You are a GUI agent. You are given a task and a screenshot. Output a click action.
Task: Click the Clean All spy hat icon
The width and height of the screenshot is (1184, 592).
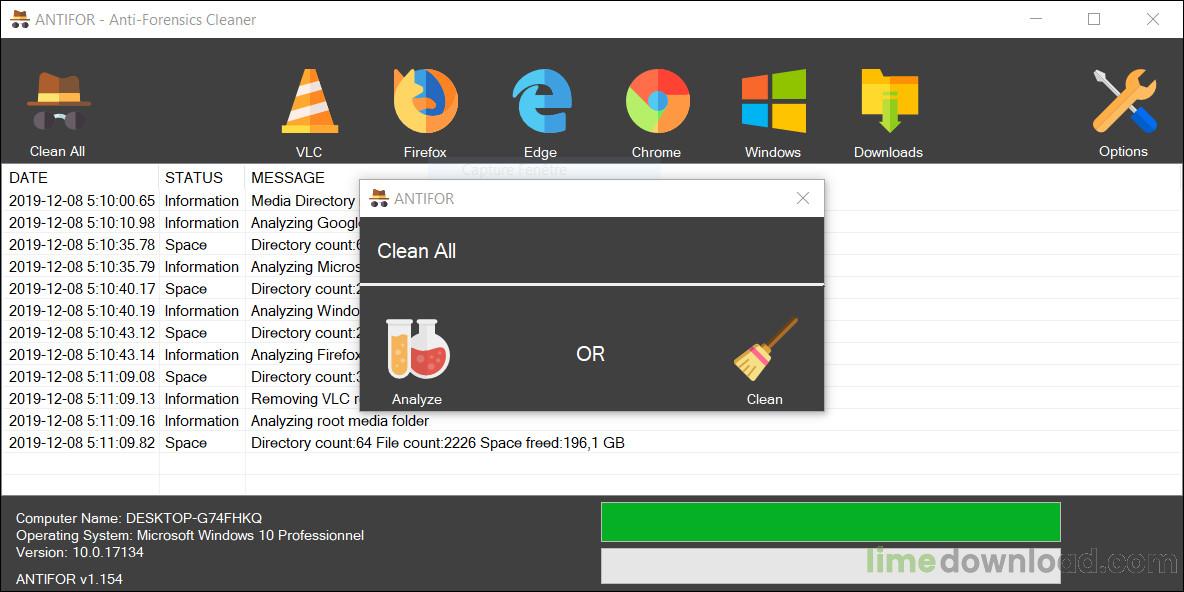(58, 104)
